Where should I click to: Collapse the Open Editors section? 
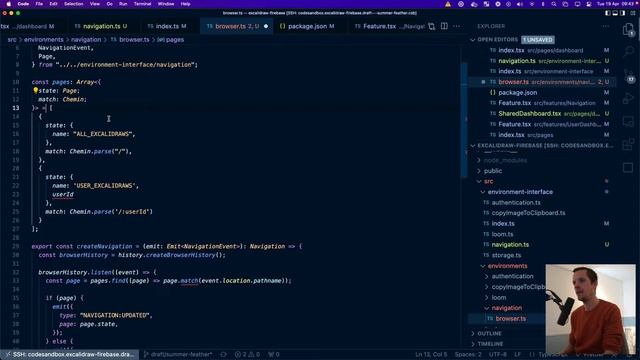coord(497,40)
